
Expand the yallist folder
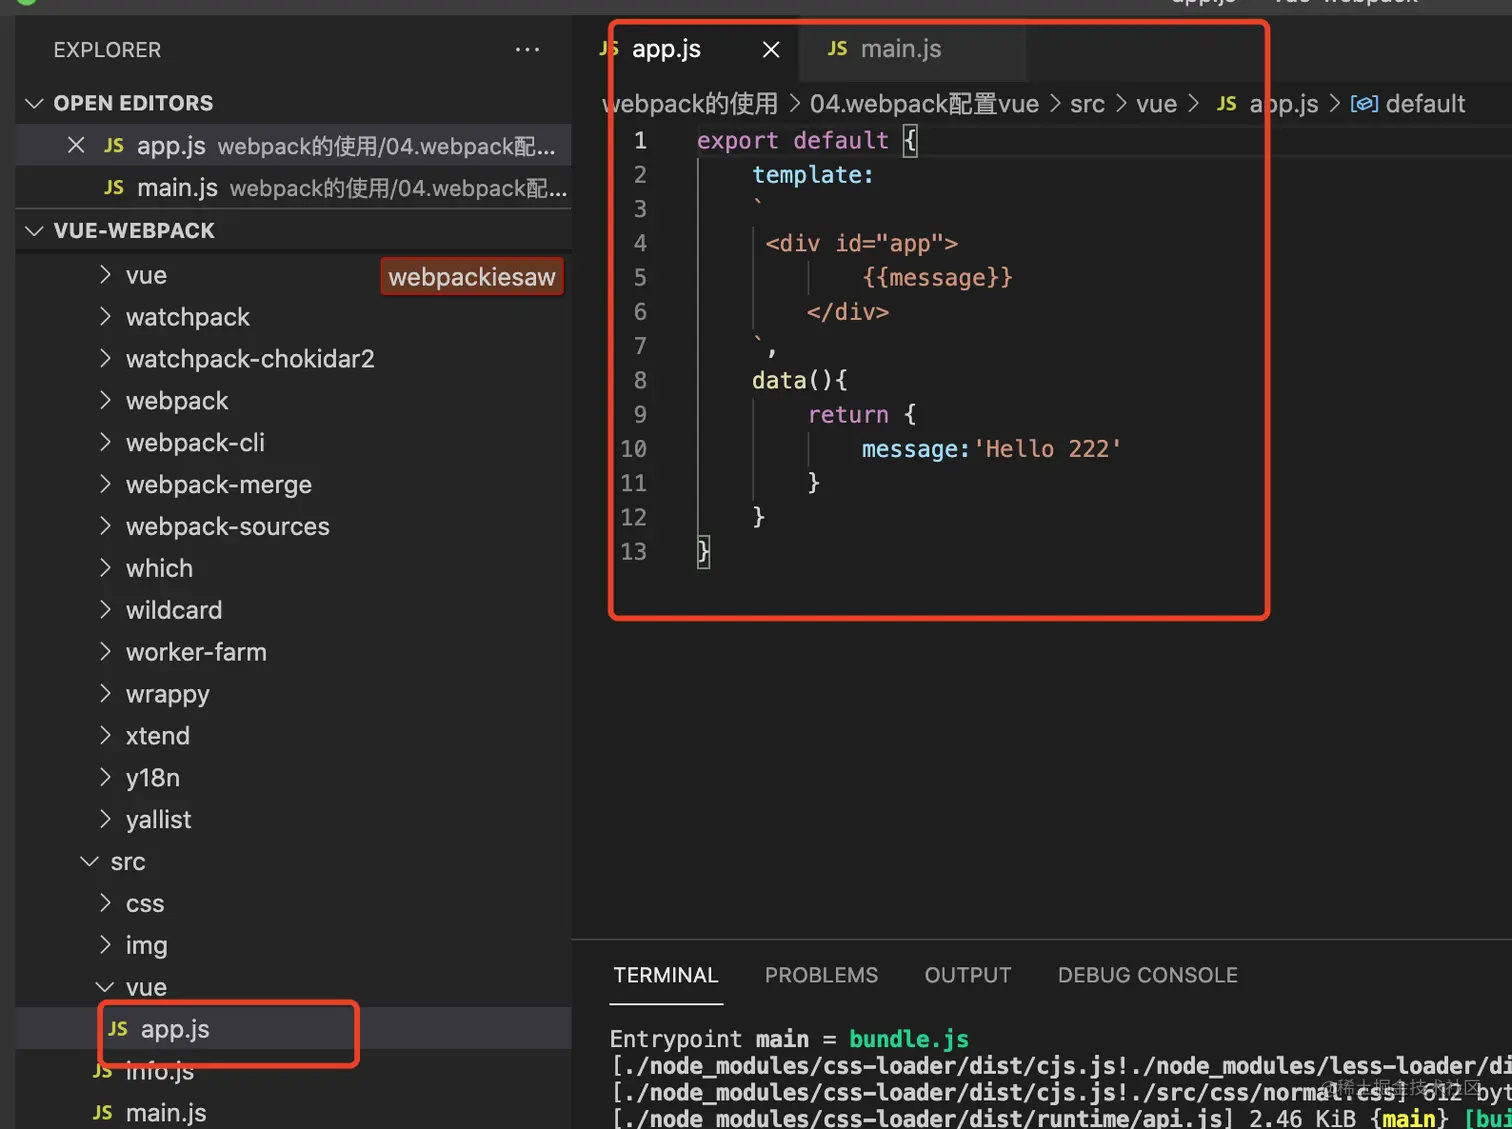(x=105, y=820)
